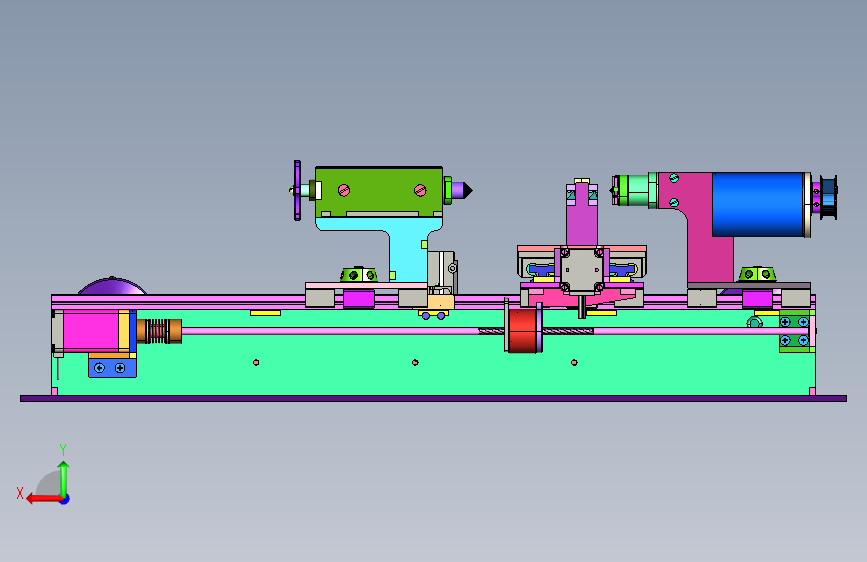This screenshot has width=867, height=562.
Task: Select the magenta stepper motor at left end
Action: click(x=91, y=331)
